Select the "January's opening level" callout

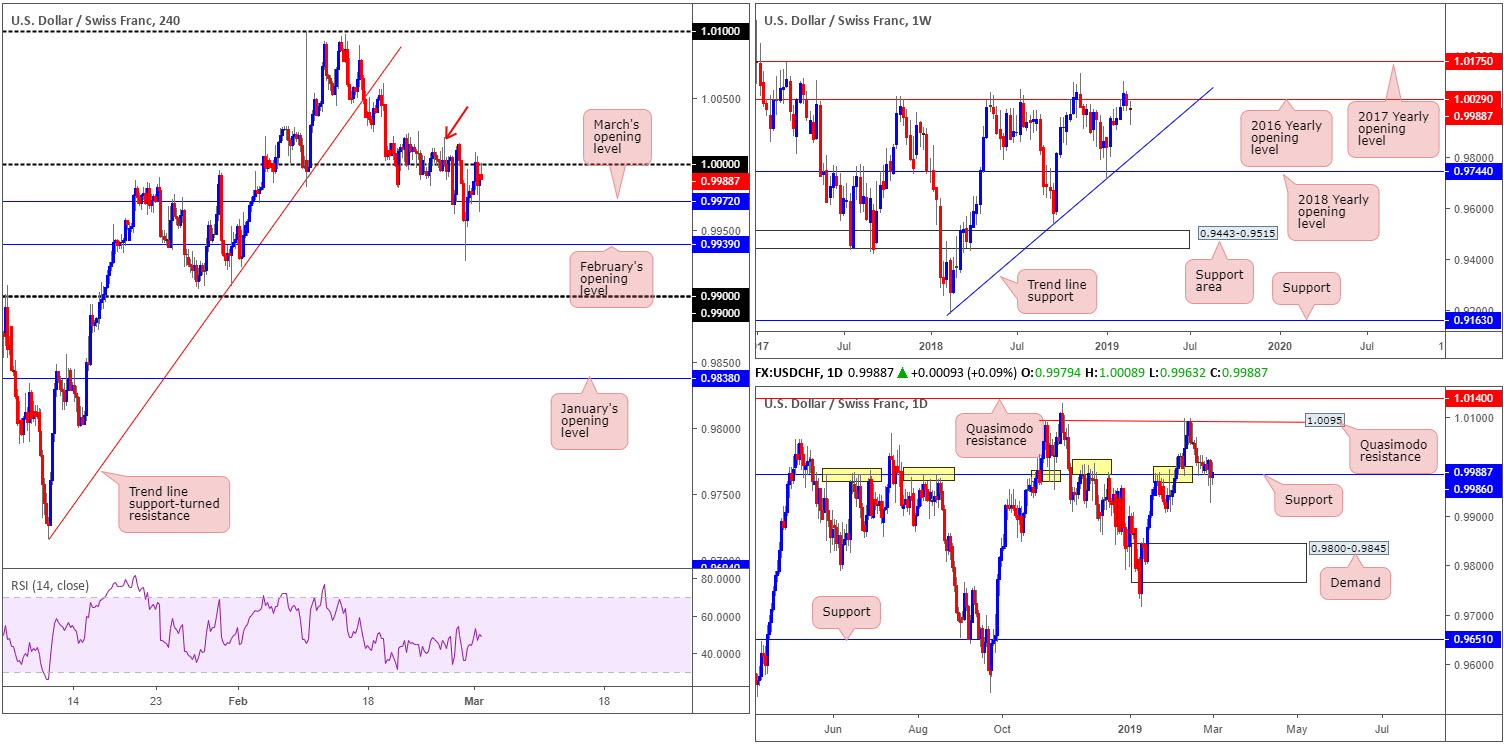[588, 420]
